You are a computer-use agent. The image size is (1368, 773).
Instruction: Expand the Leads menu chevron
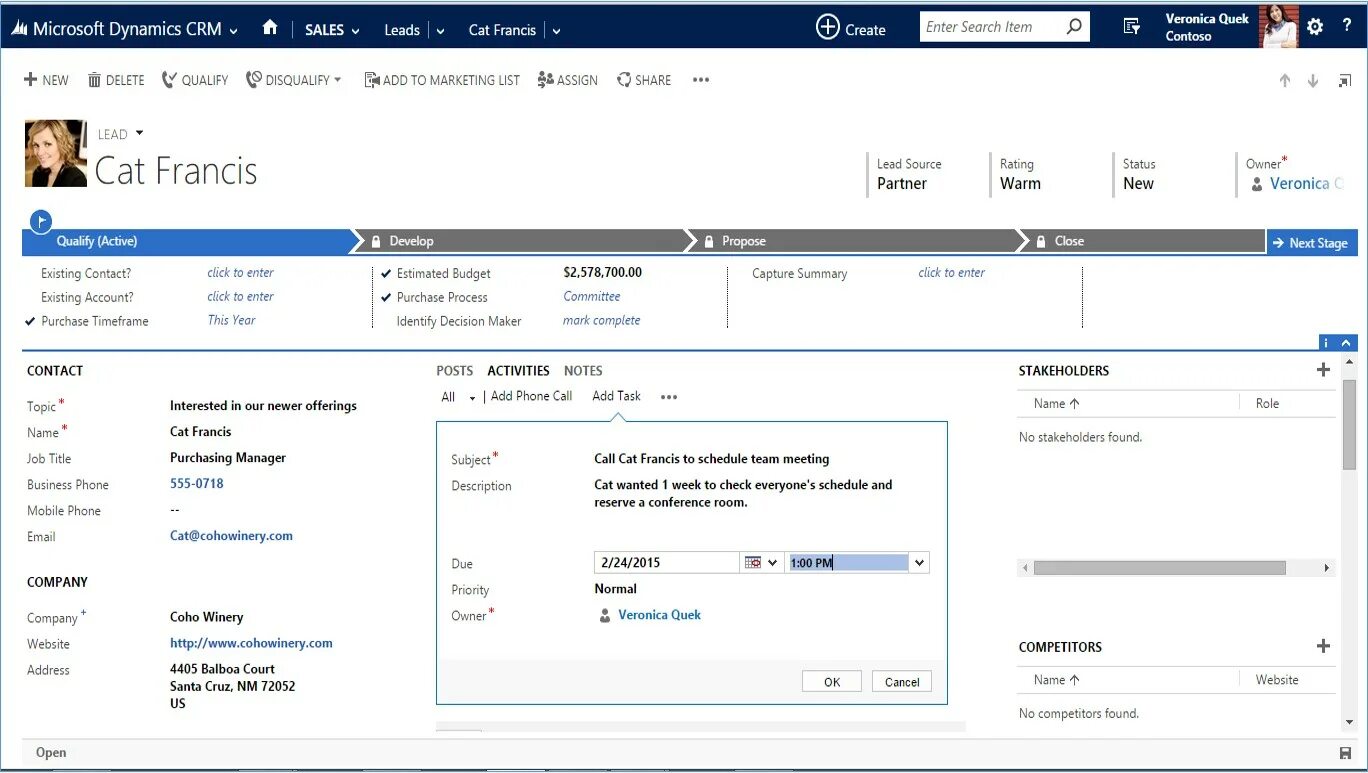tap(441, 31)
